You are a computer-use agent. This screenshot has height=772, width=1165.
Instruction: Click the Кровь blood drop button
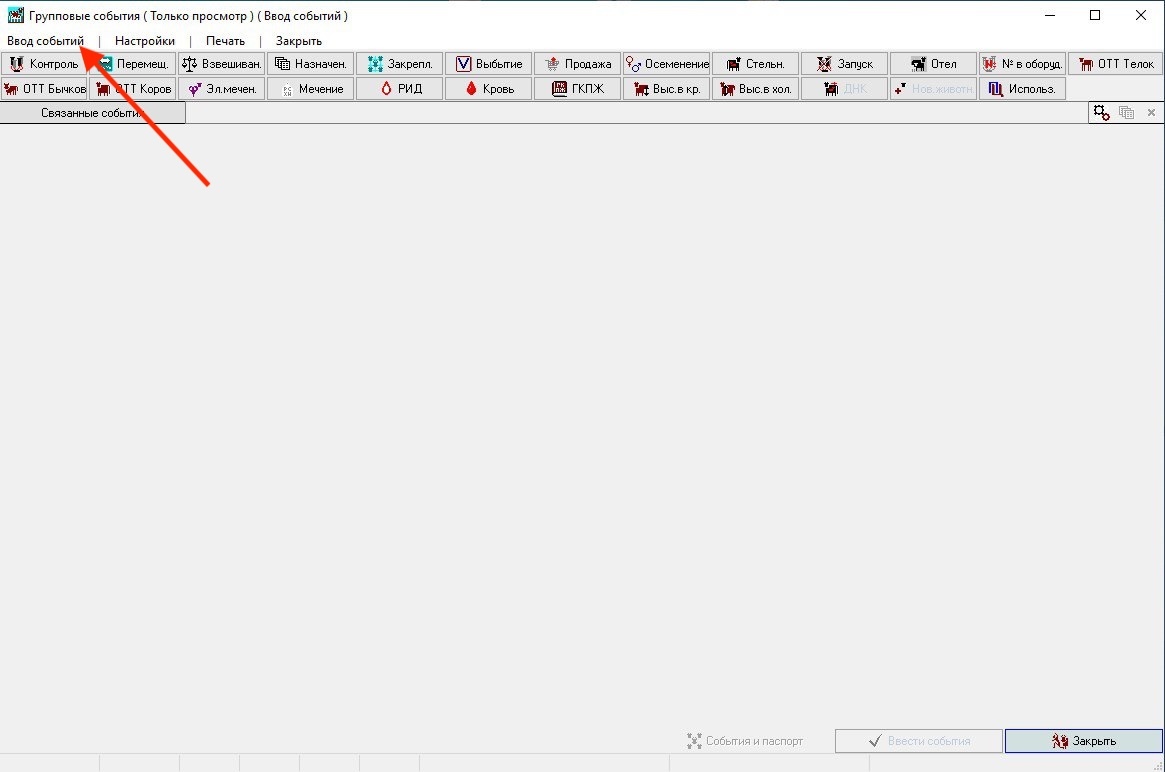click(489, 88)
